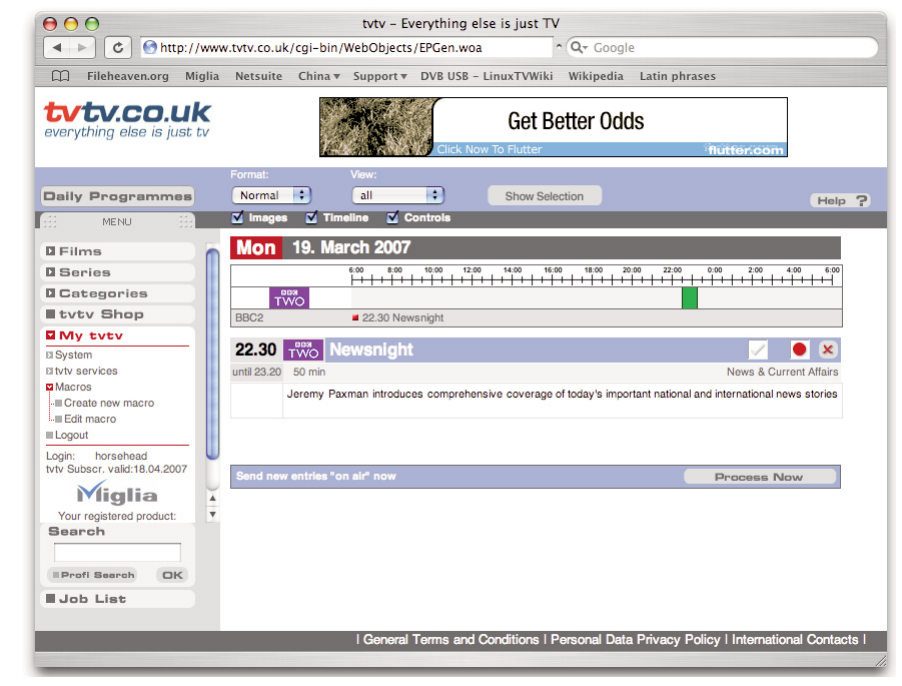Expand the tvtv services tree item
This screenshot has height=686, width=902.
[x=49, y=371]
